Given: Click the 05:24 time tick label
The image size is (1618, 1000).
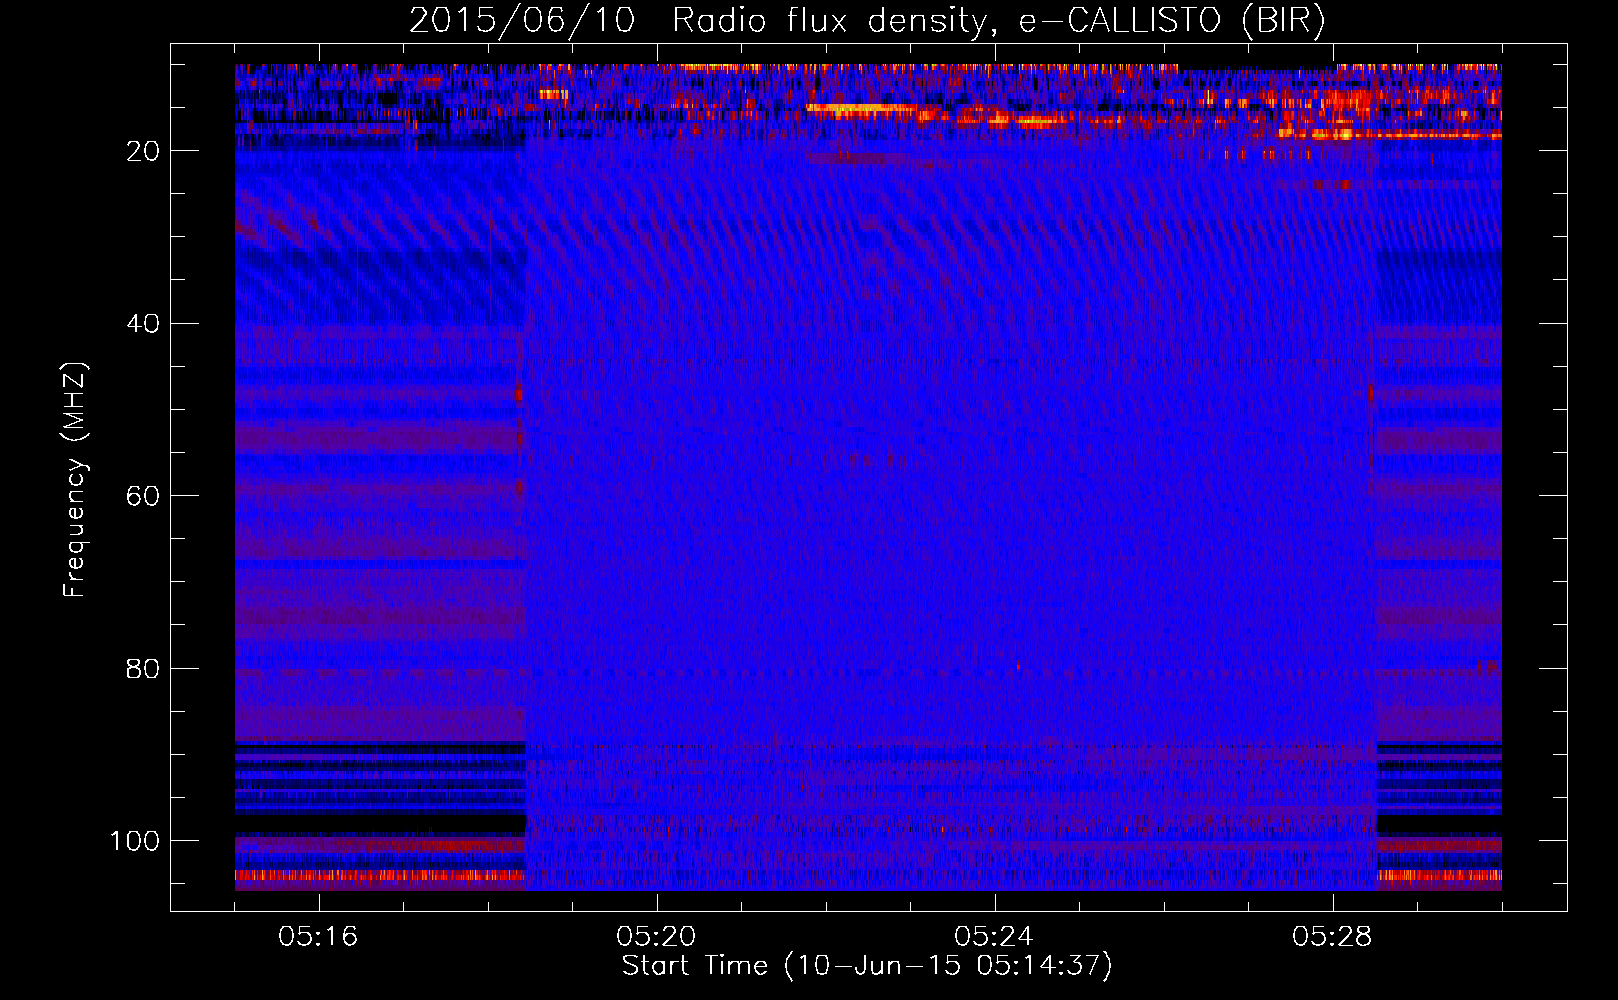Looking at the screenshot, I should 994,937.
